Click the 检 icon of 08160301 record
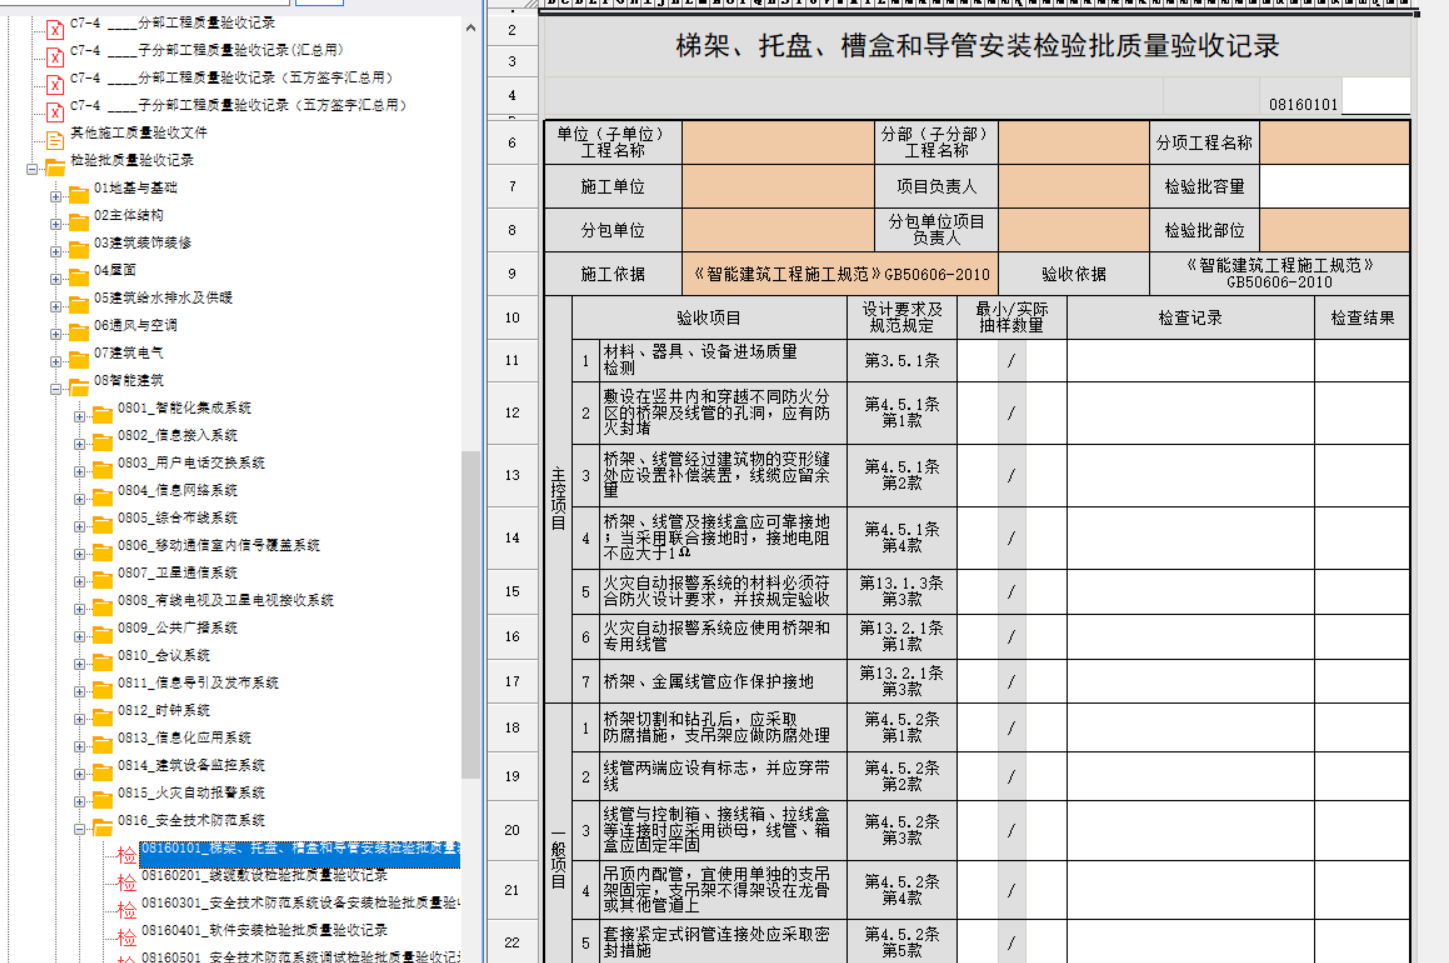This screenshot has width=1449, height=963. [x=127, y=910]
